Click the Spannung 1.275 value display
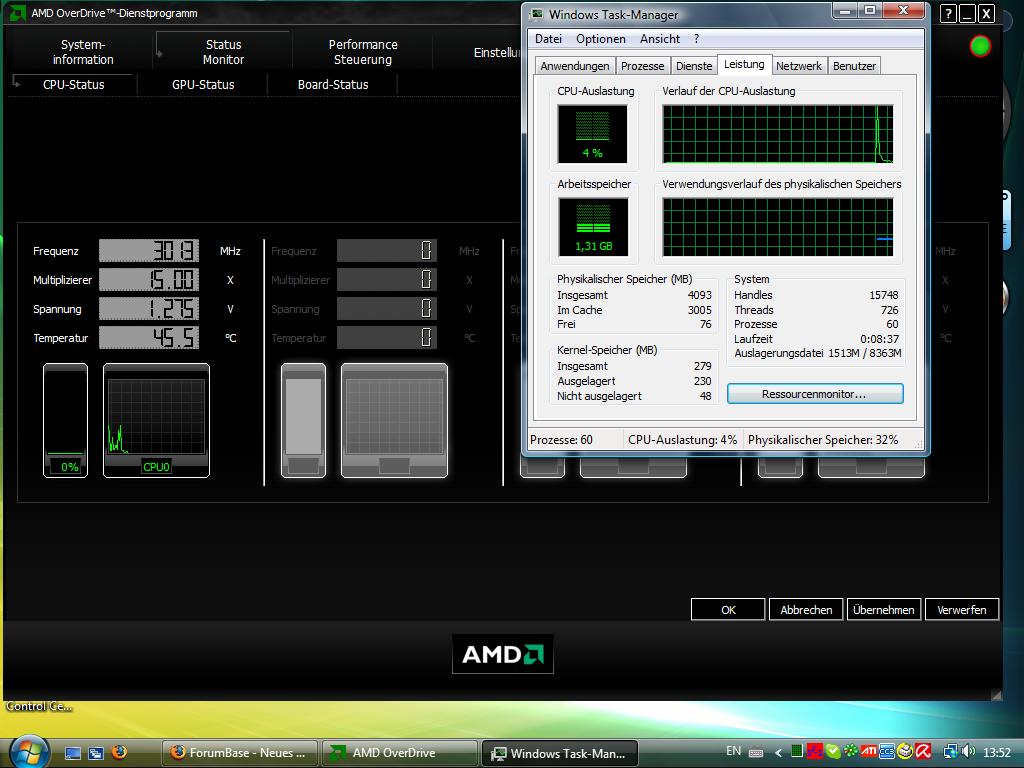This screenshot has width=1024, height=768. [149, 308]
